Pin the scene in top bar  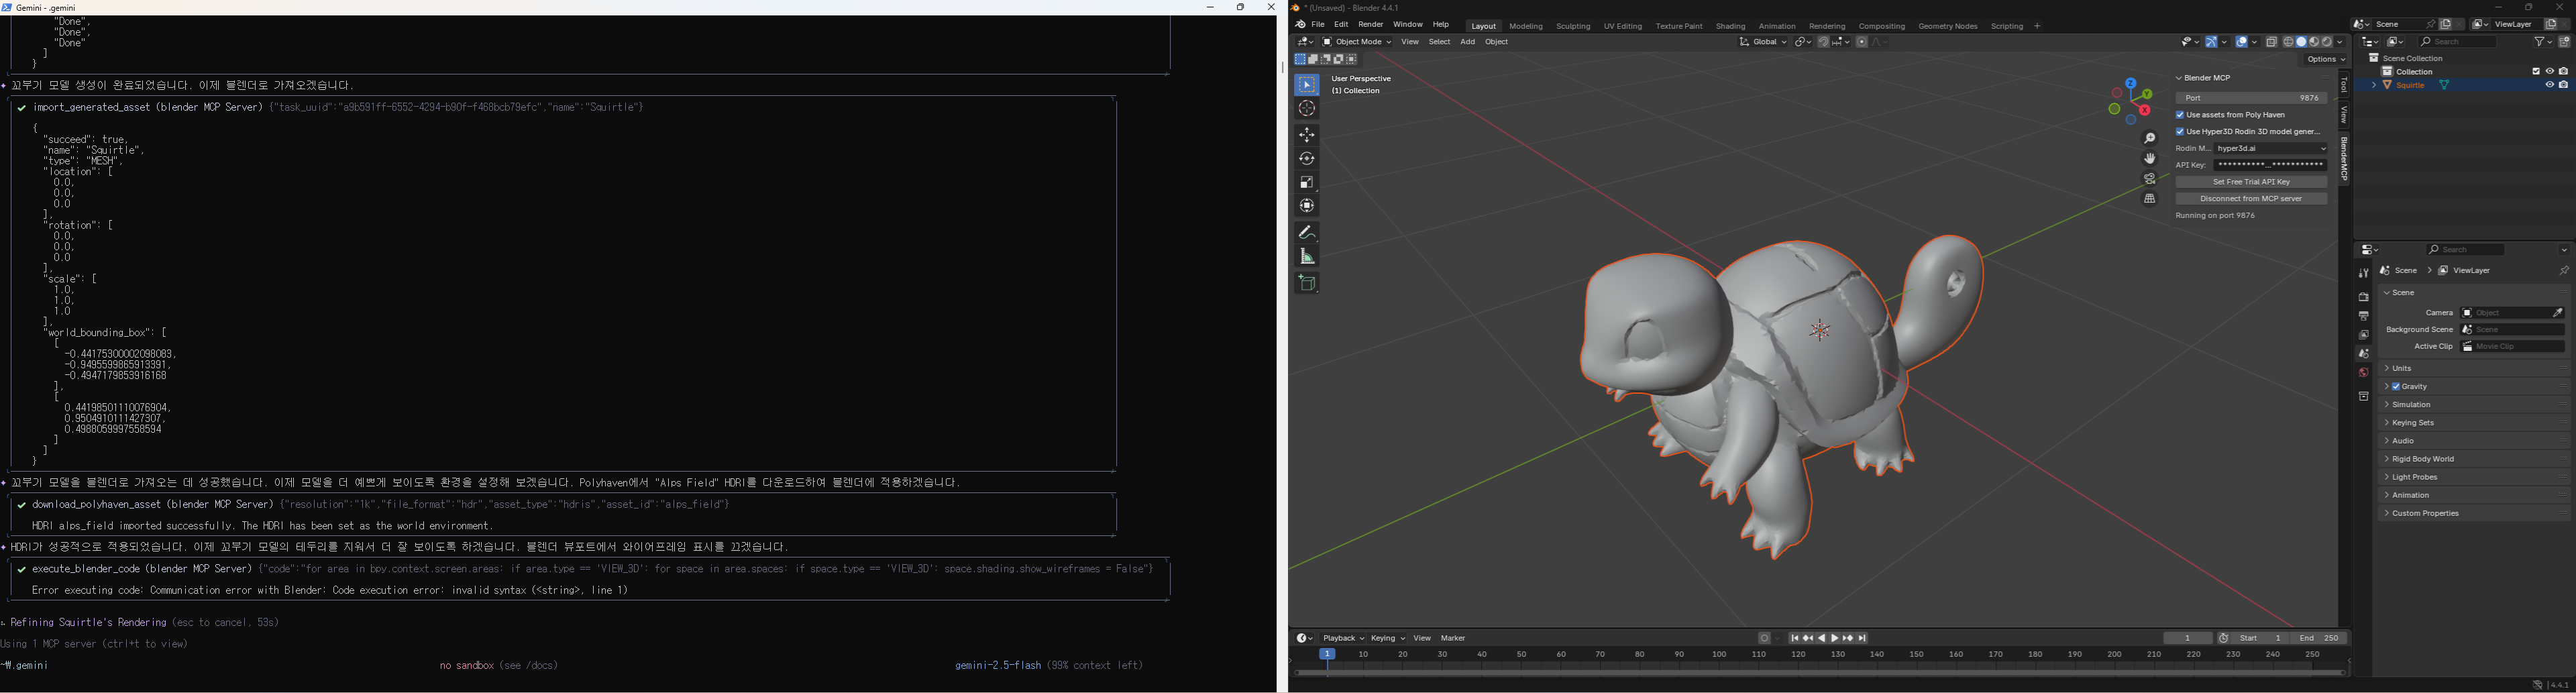tap(2431, 25)
